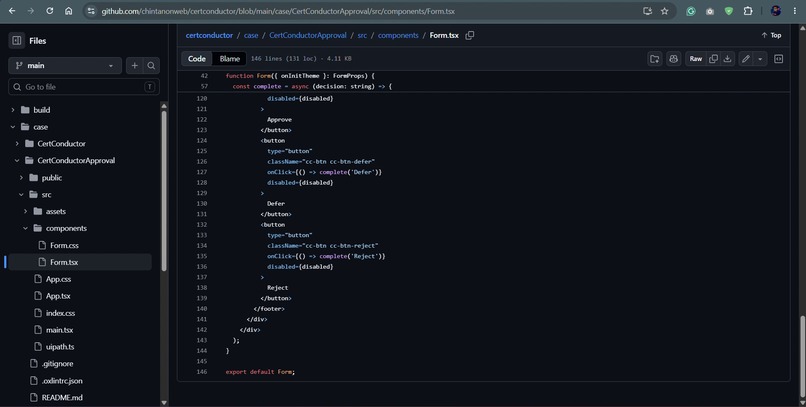Image resolution: width=806 pixels, height=407 pixels.
Task: Reload the page in browser
Action: pyautogui.click(x=49, y=11)
